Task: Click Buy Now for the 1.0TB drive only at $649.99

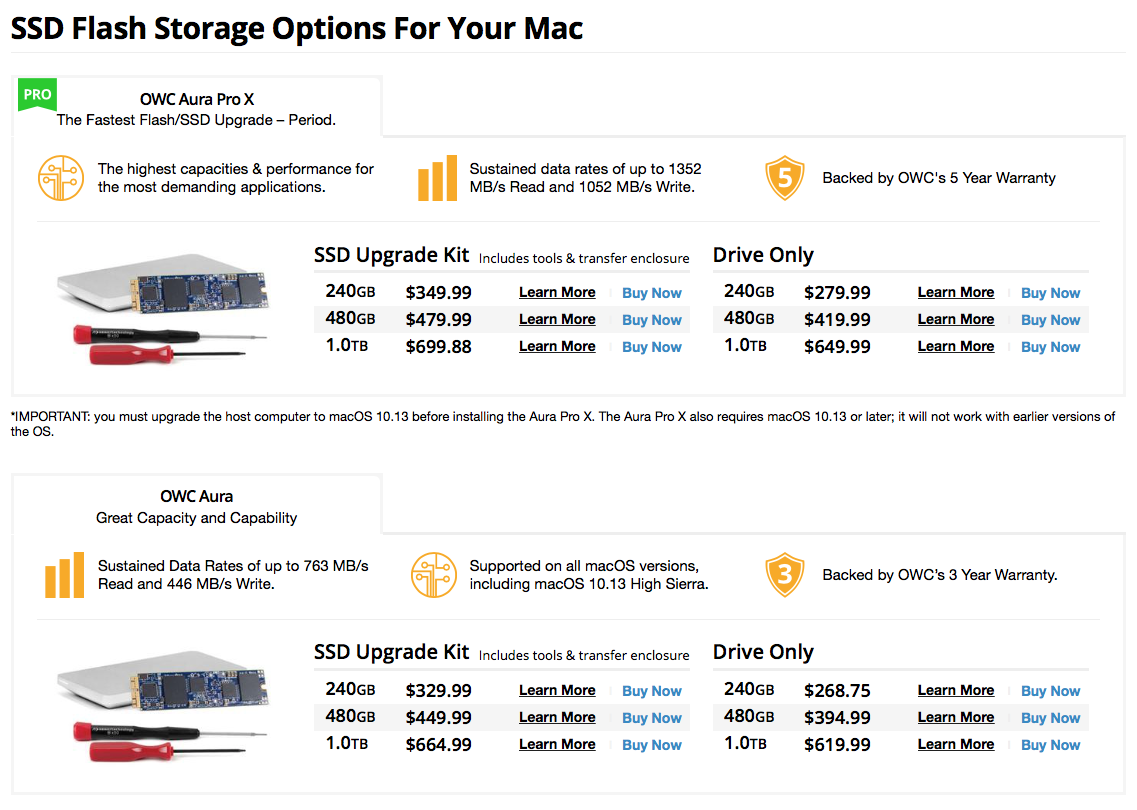Action: pyautogui.click(x=1051, y=347)
